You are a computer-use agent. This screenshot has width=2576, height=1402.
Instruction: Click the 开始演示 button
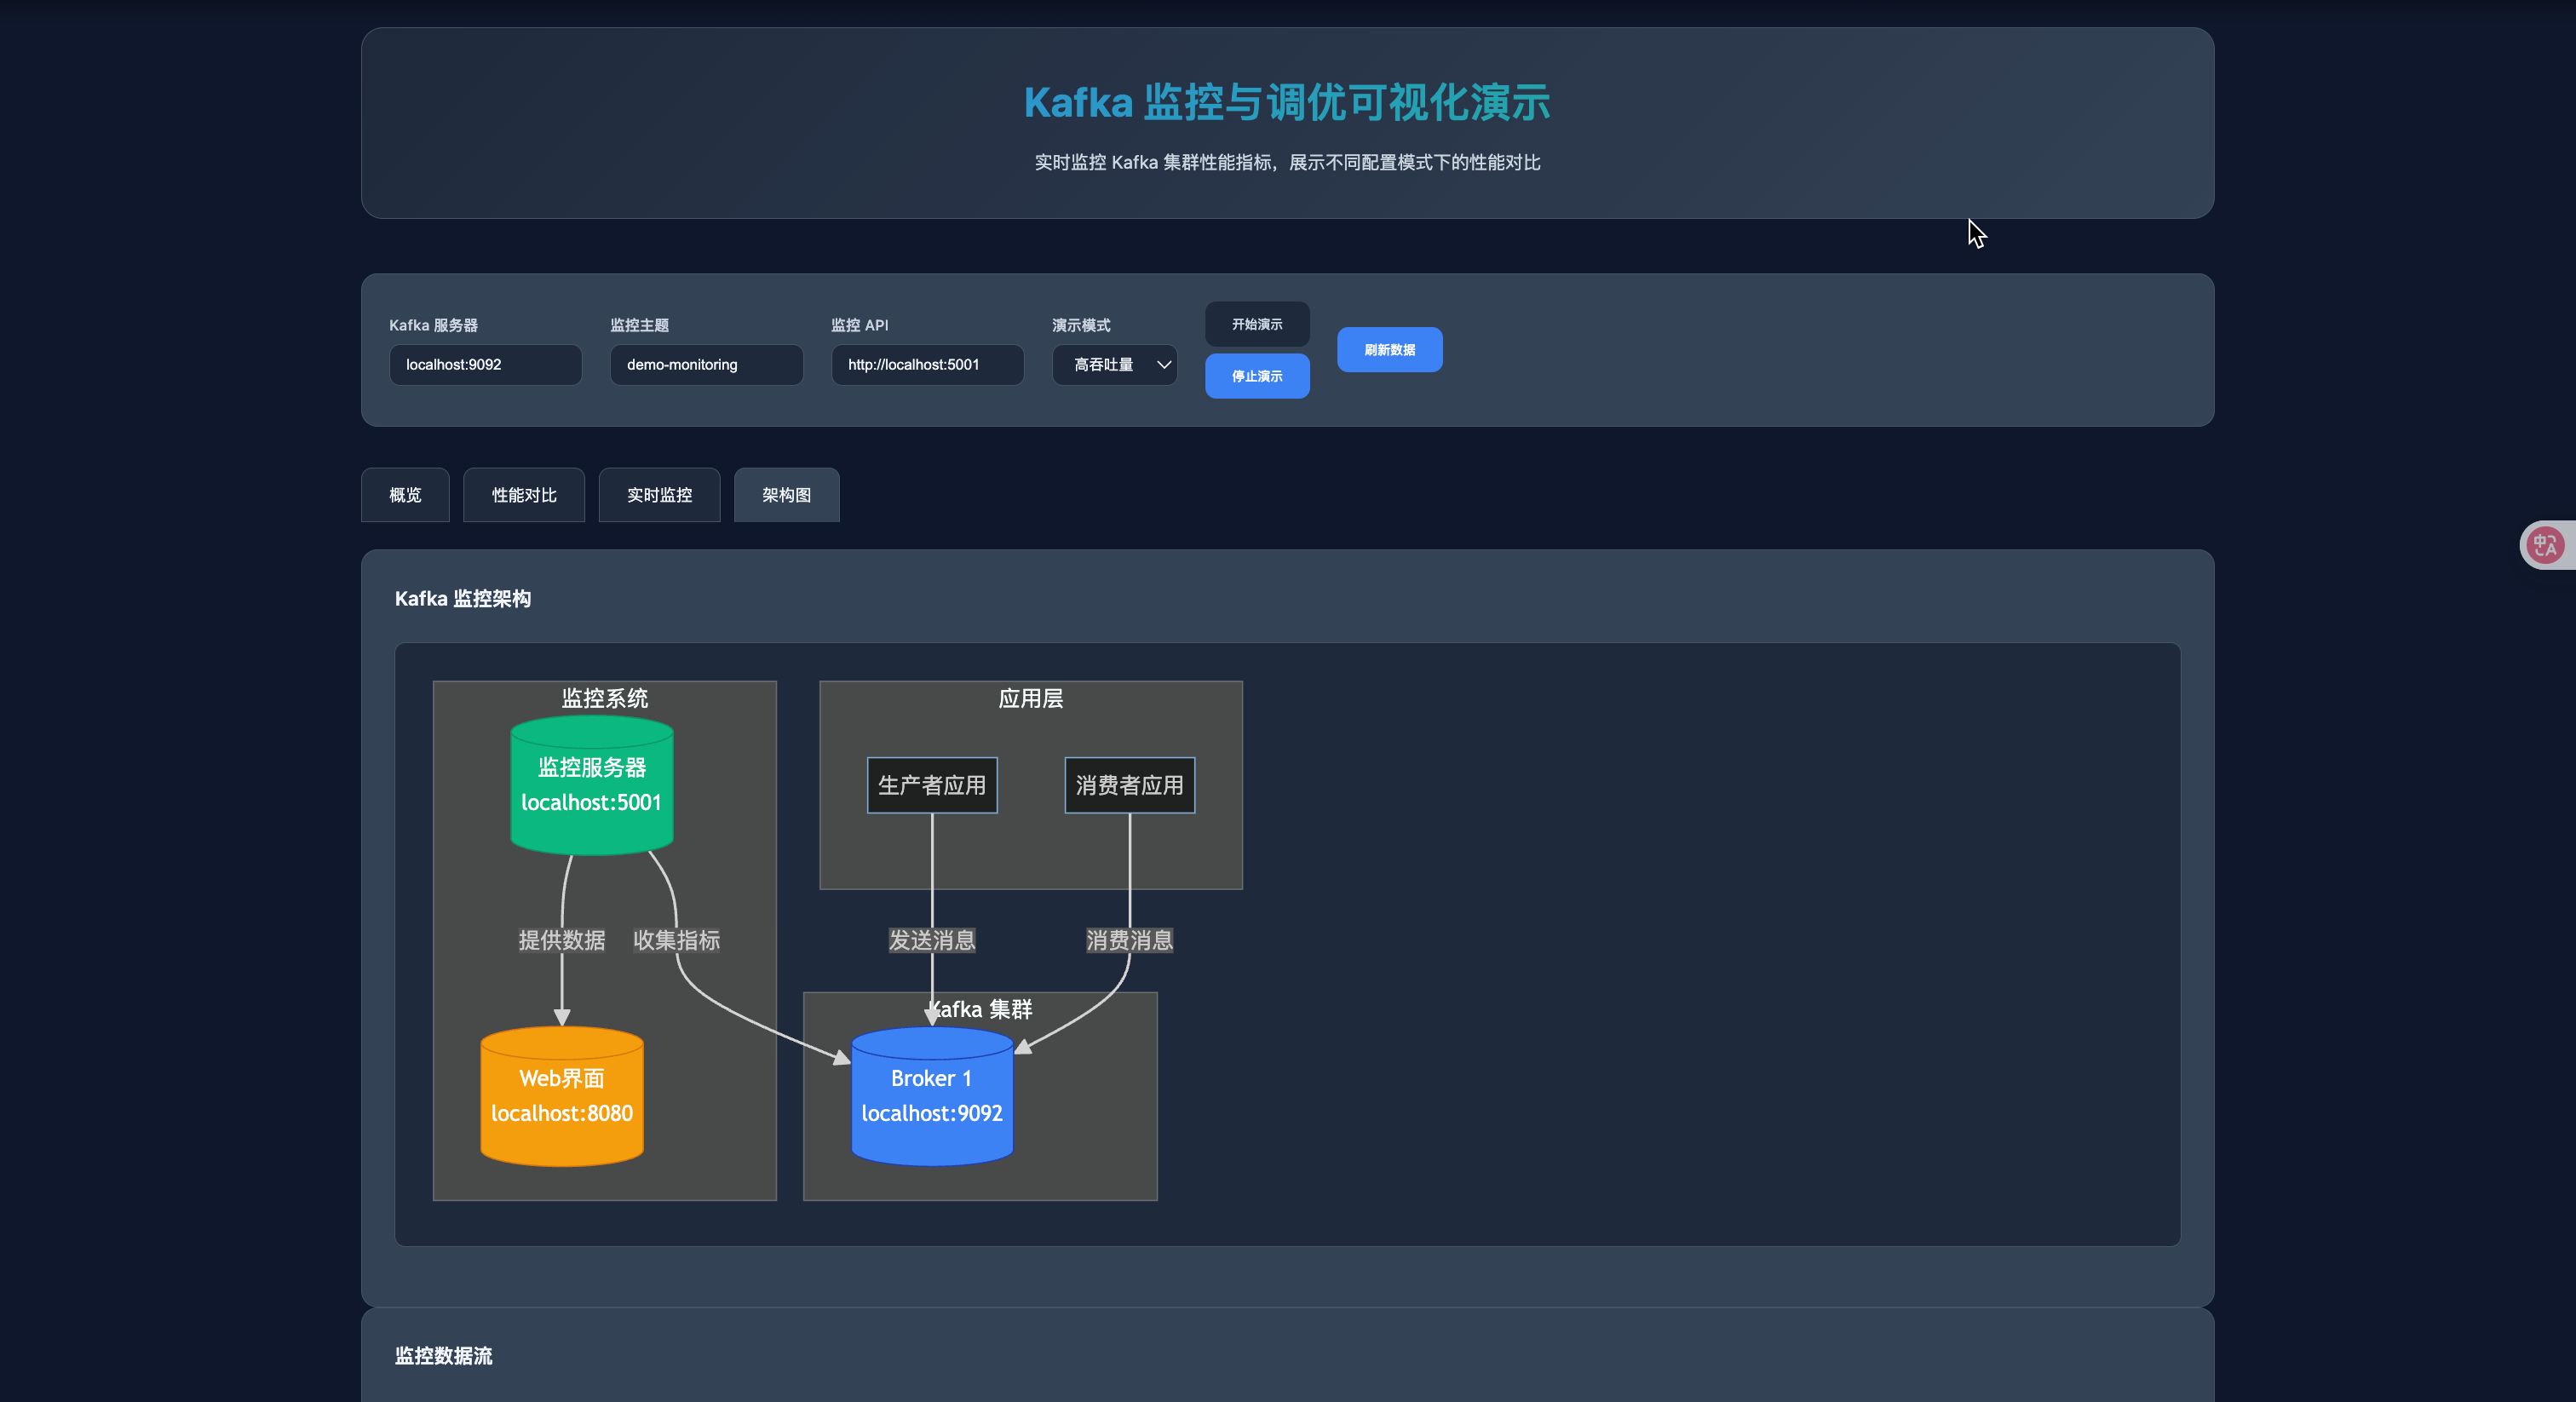(1257, 324)
